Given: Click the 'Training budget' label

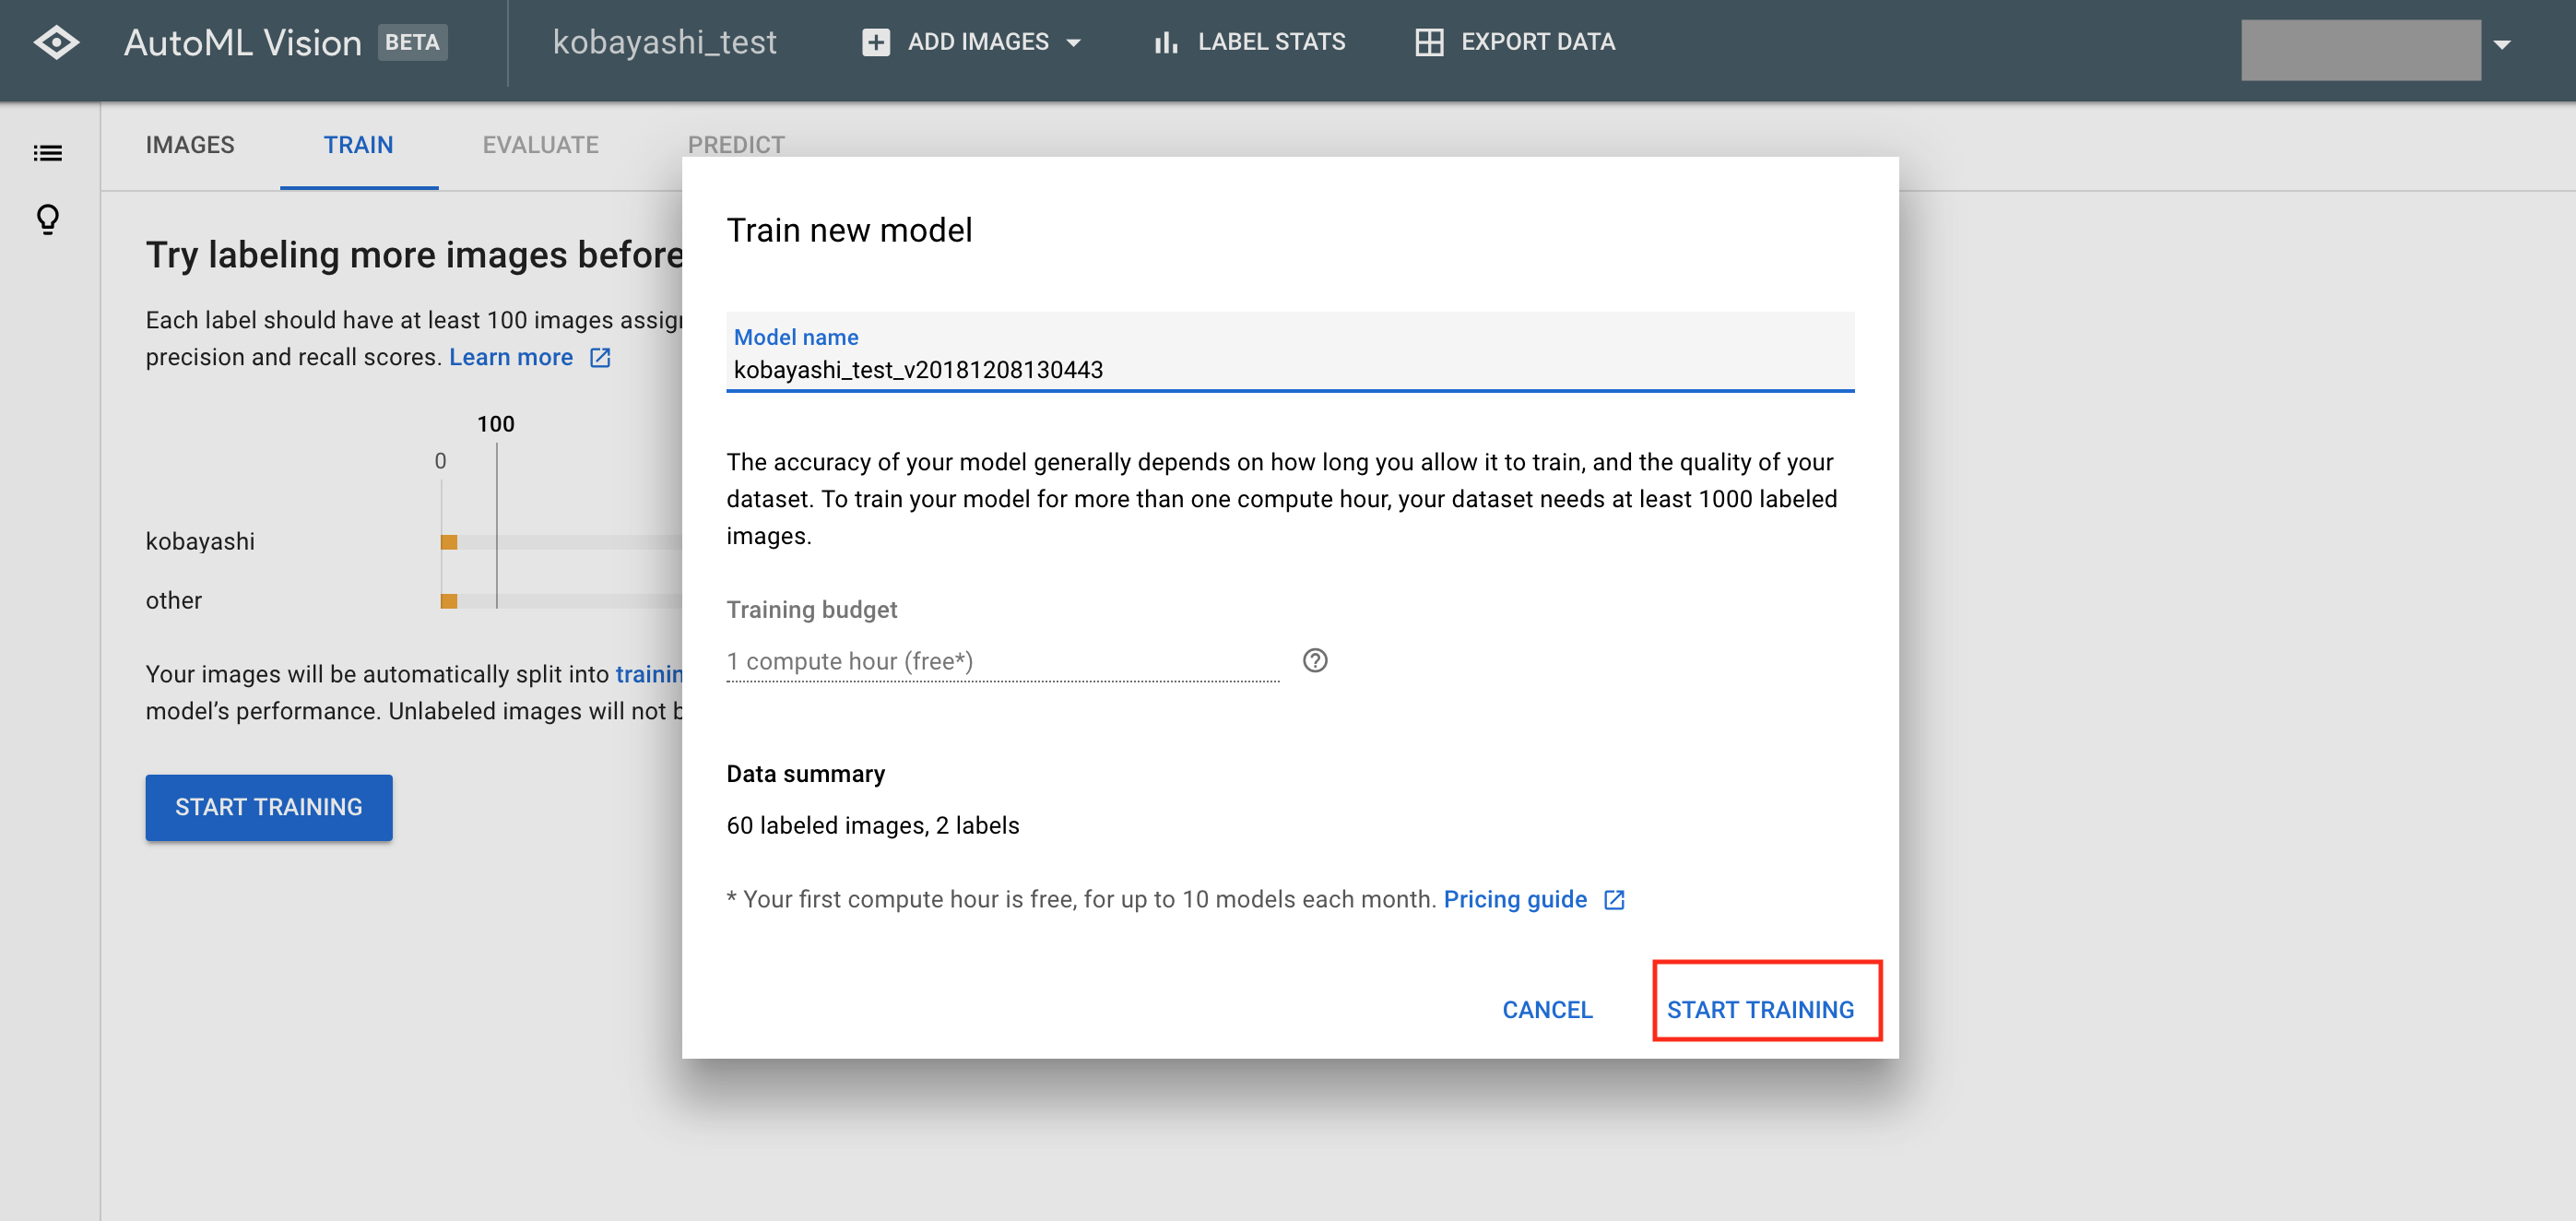Looking at the screenshot, I should 811,609.
